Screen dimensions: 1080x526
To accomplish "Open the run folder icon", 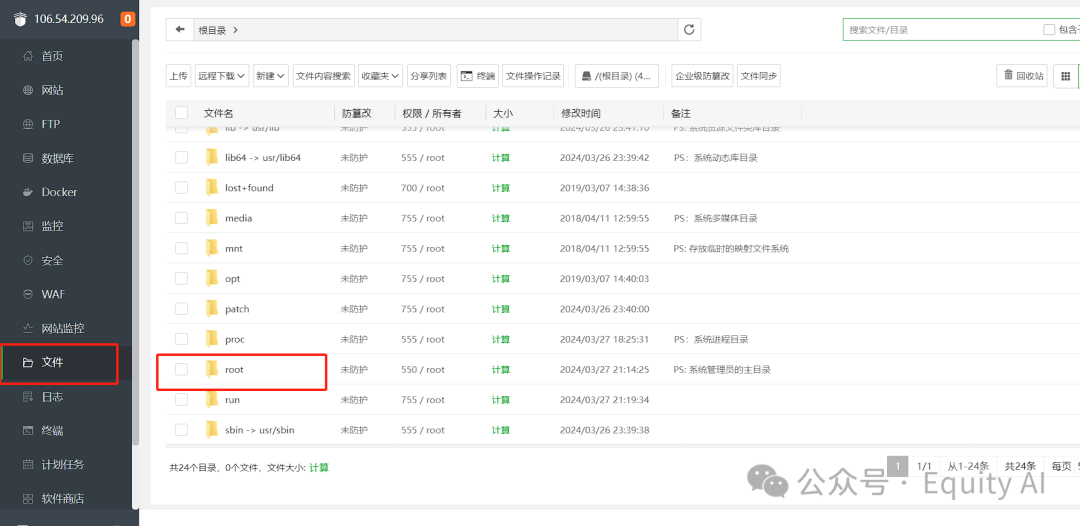I will [x=211, y=400].
